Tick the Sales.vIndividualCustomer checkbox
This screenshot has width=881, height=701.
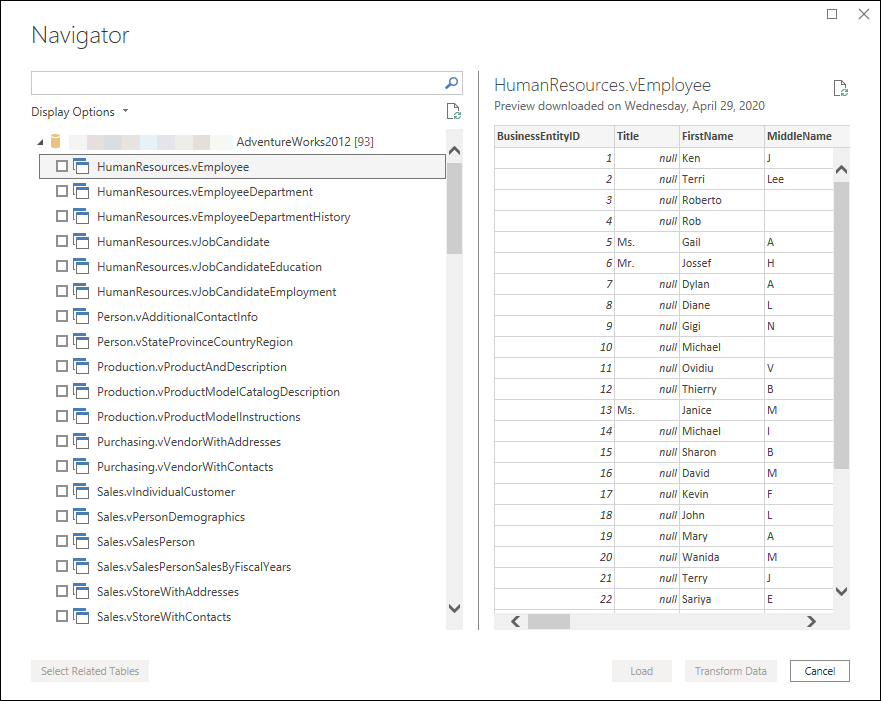(62, 491)
